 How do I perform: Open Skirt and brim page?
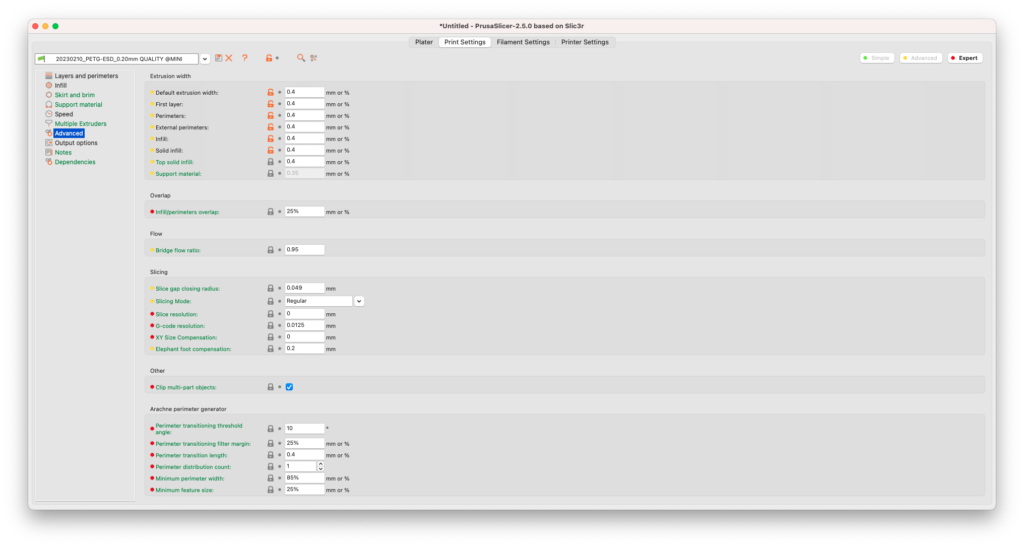tap(74, 95)
